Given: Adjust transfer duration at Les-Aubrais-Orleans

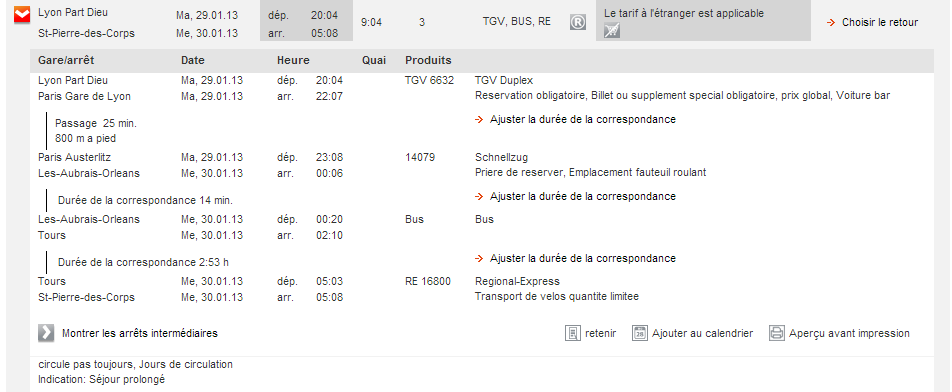Looking at the screenshot, I should click(582, 197).
